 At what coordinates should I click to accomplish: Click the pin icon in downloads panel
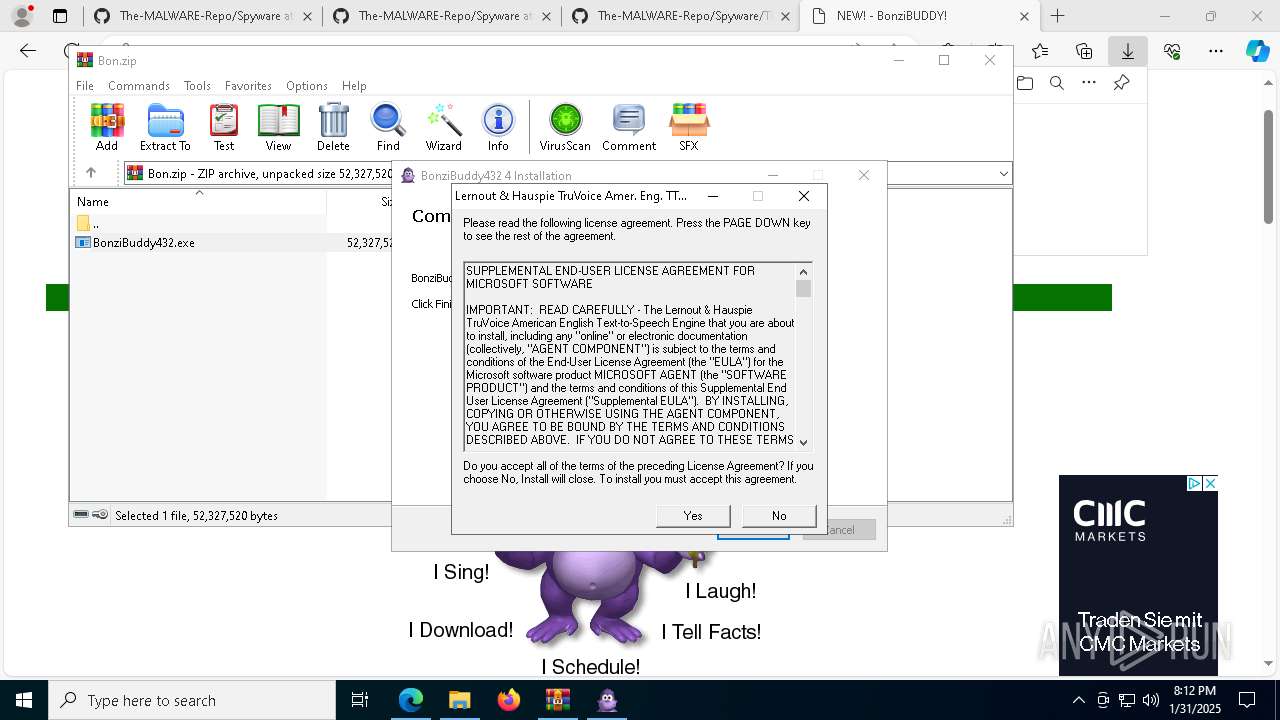pyautogui.click(x=1121, y=83)
